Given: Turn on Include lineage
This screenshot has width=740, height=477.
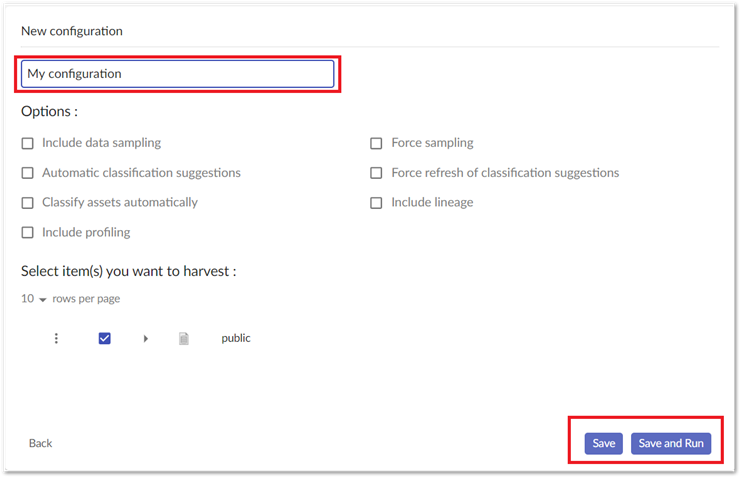Looking at the screenshot, I should [x=377, y=203].
